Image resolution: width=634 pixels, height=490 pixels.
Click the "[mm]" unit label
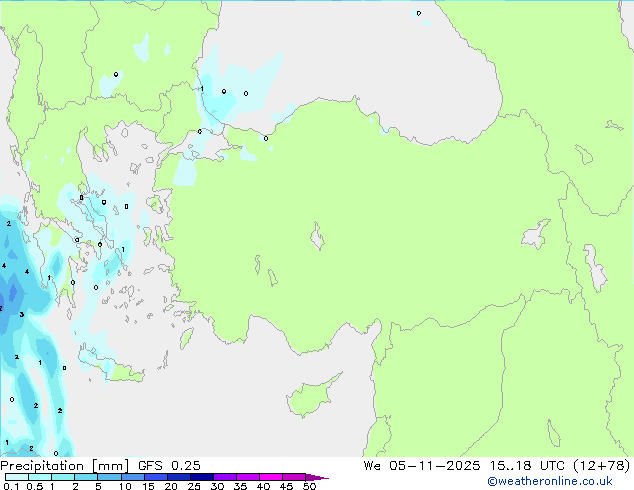coord(111,466)
